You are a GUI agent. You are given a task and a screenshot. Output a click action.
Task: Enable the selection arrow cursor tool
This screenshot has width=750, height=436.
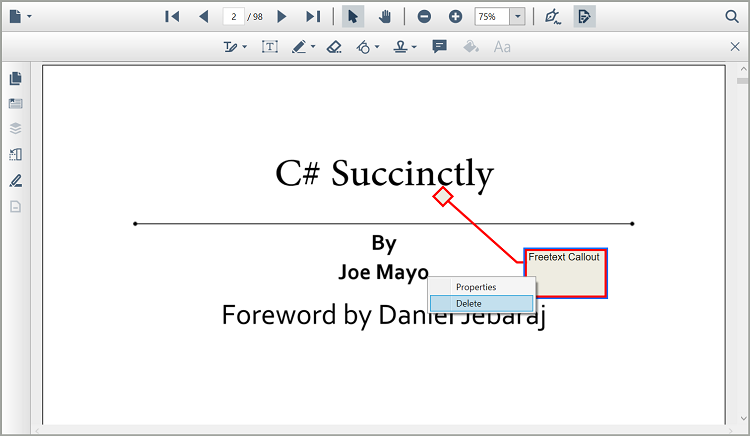(x=353, y=17)
